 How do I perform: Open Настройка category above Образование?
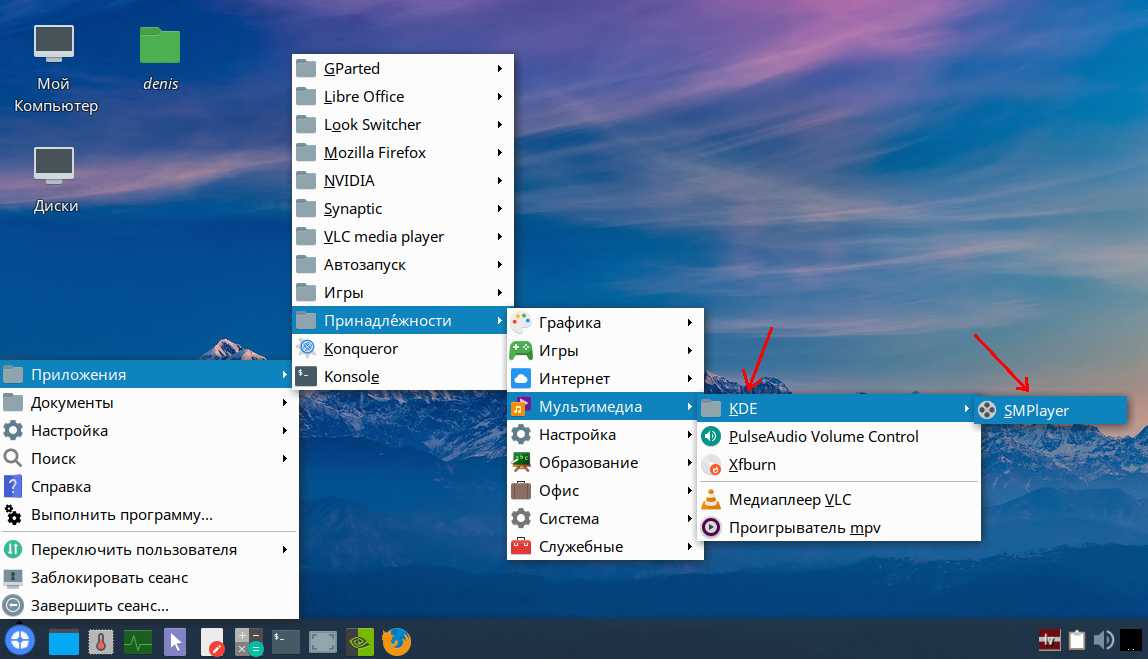coord(603,434)
